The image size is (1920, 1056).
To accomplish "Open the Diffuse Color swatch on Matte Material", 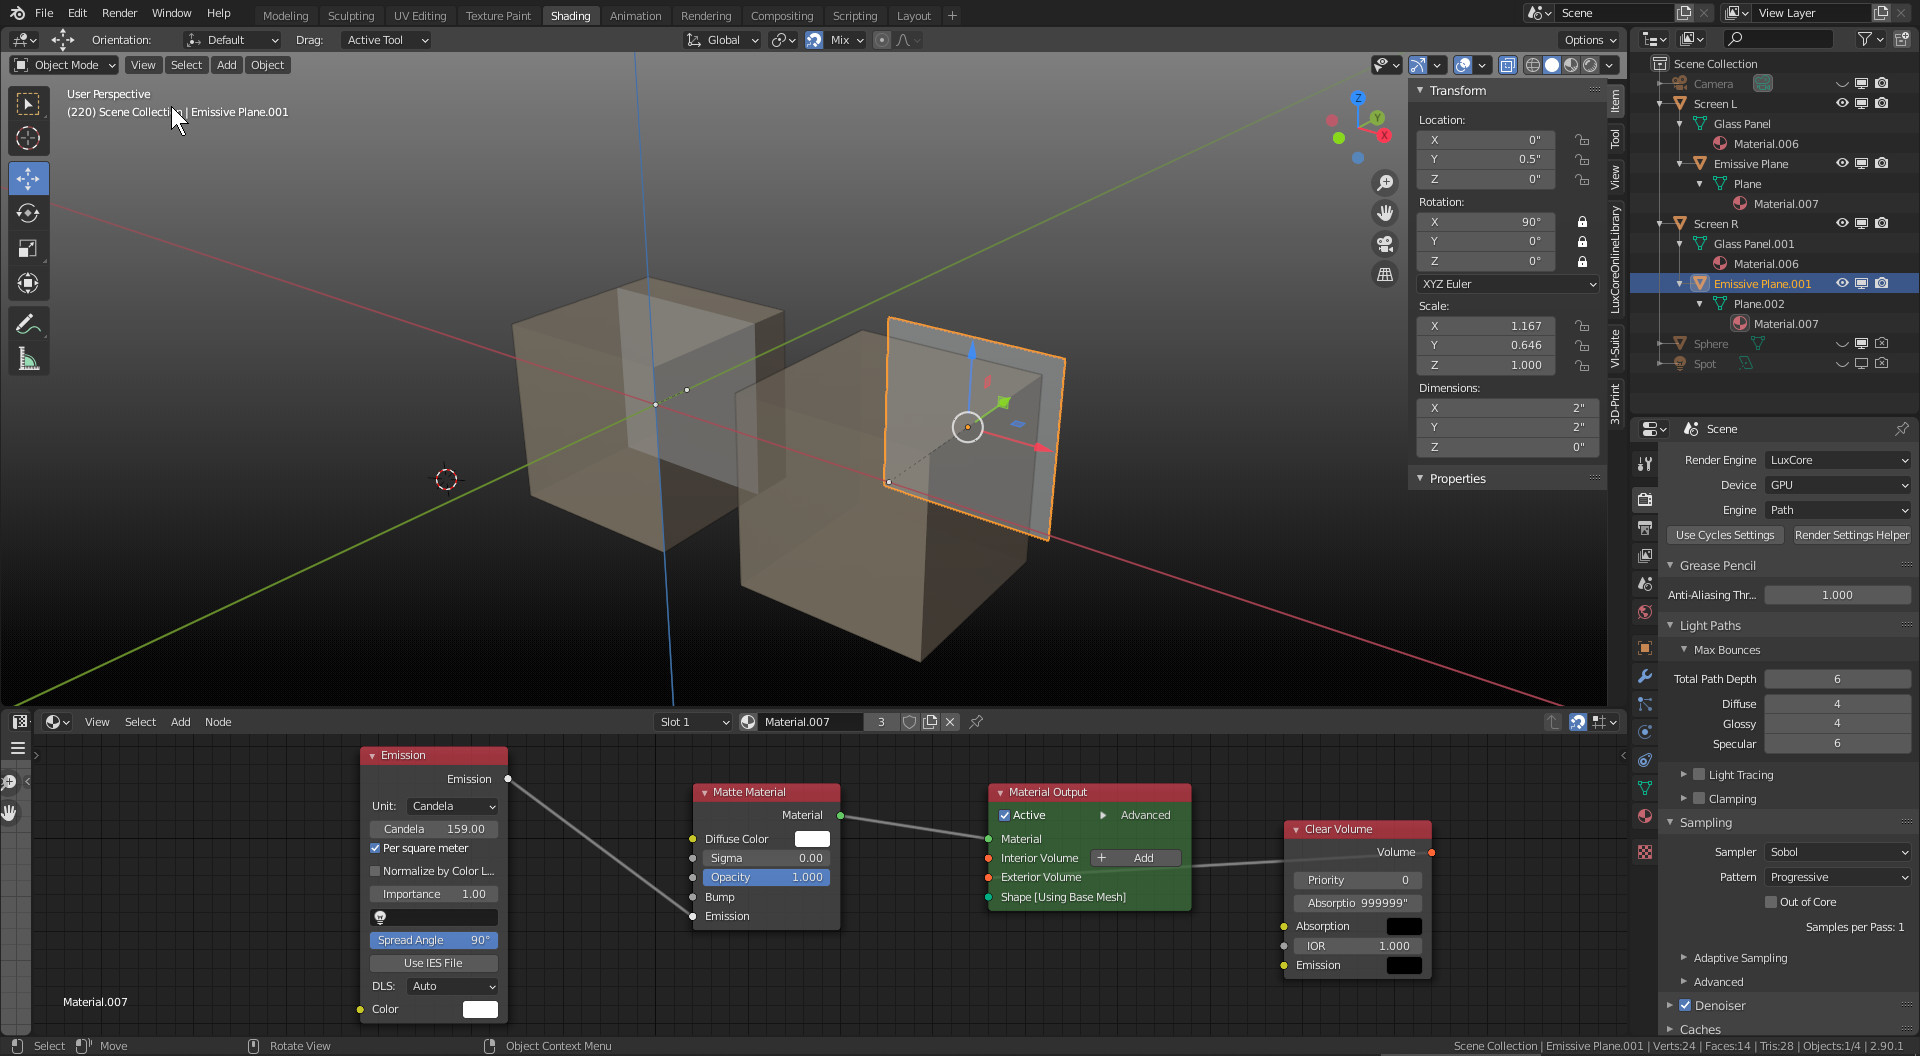I will (812, 839).
